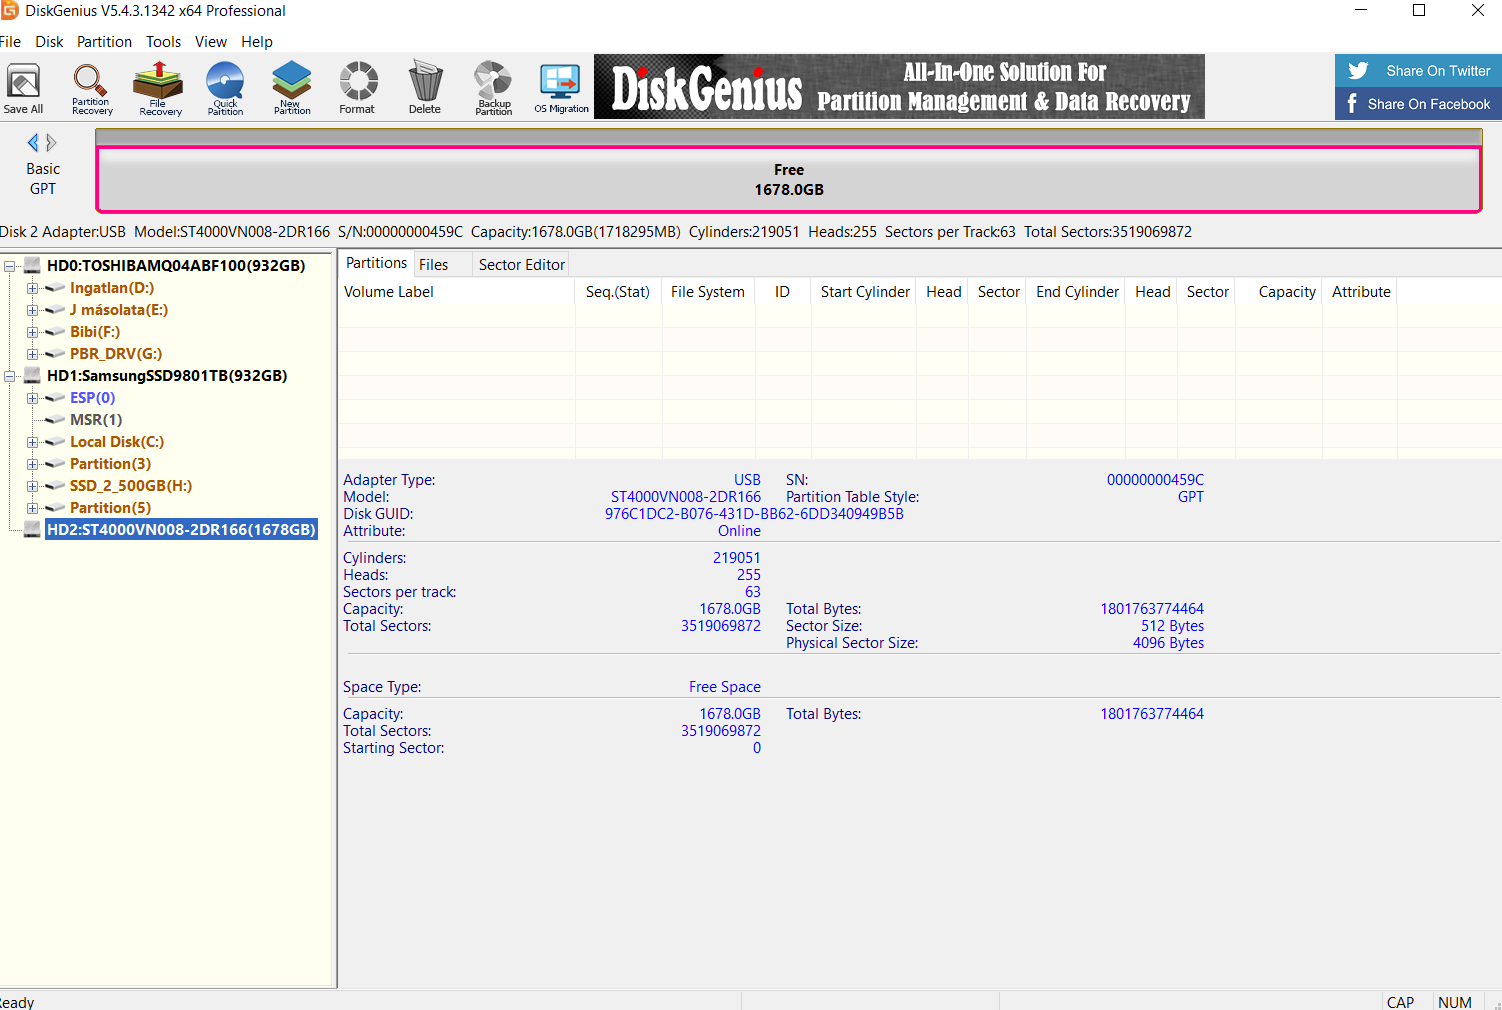Click the ID column header

(782, 292)
